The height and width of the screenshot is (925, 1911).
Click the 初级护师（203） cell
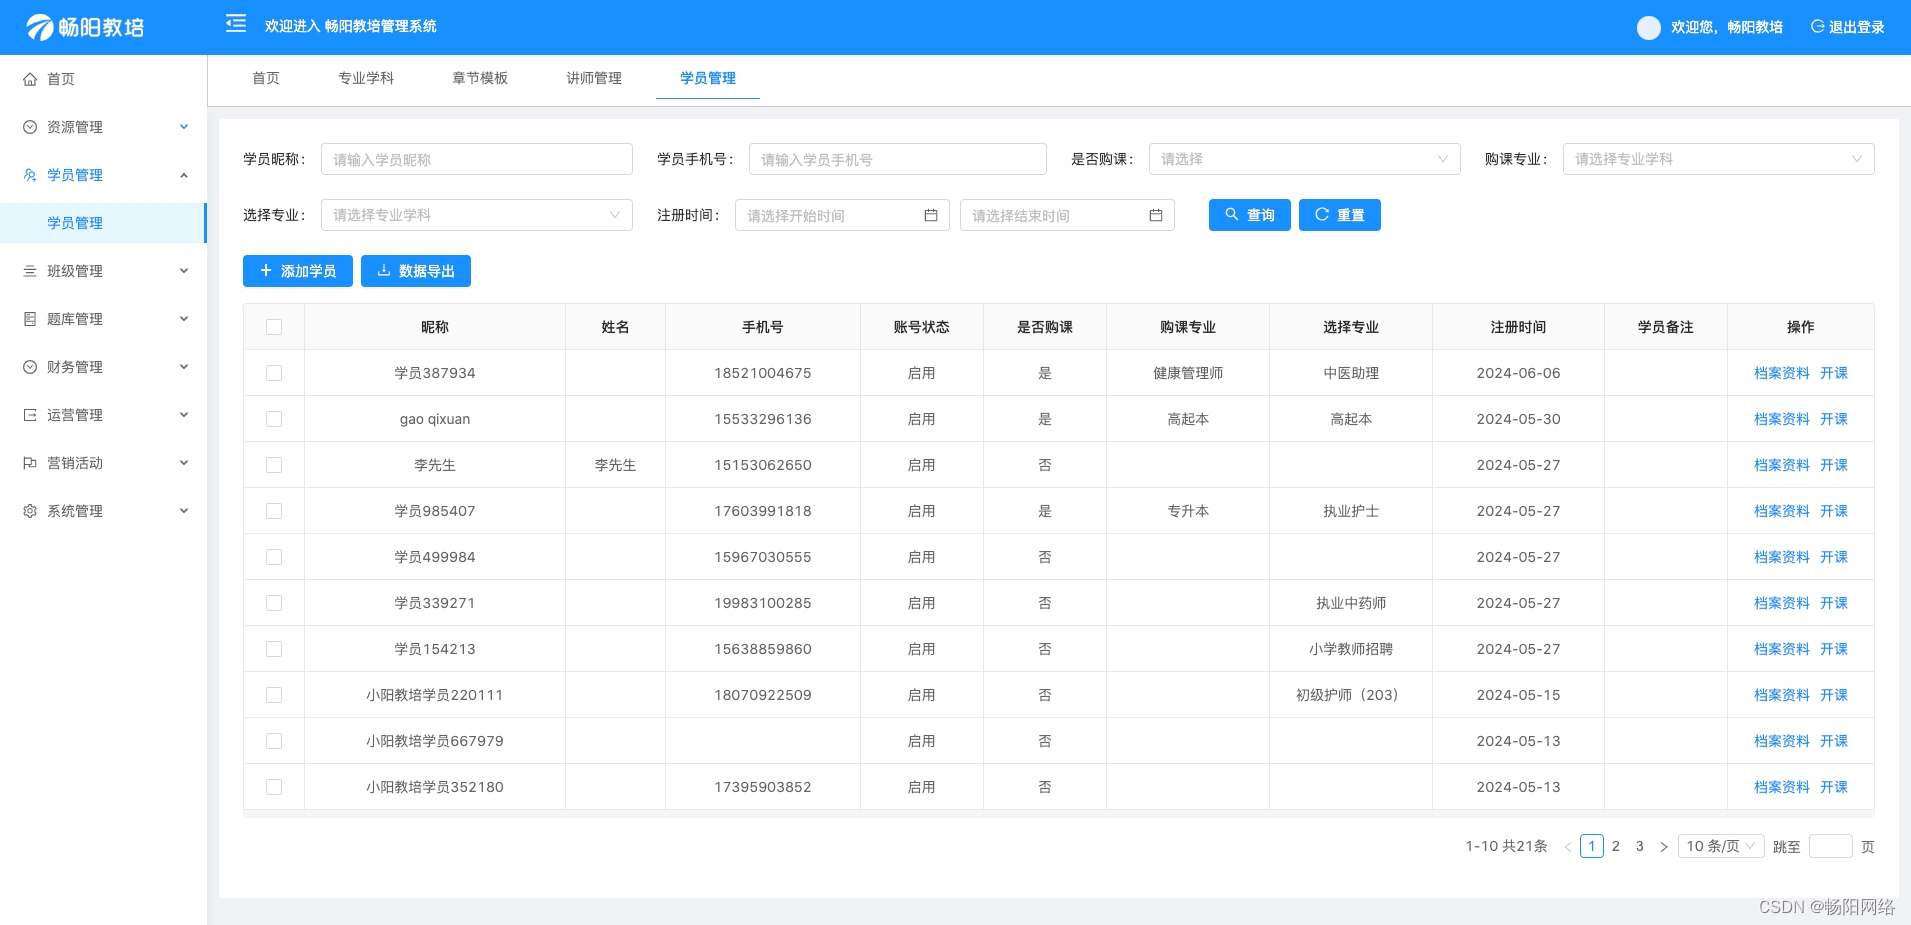1351,695
